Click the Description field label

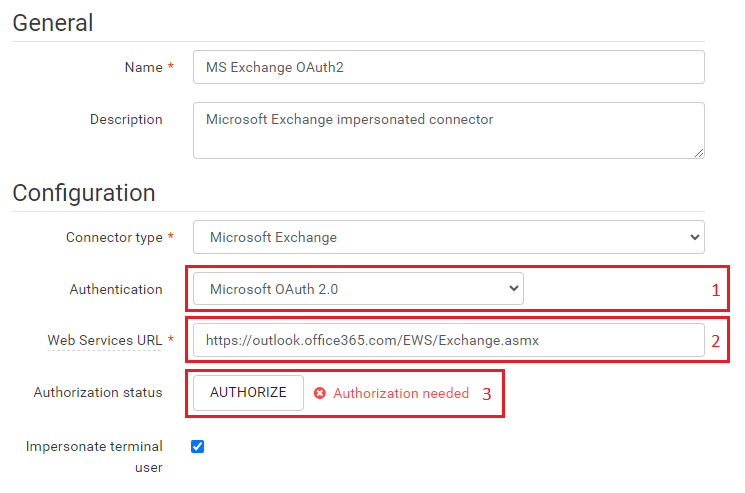126,119
